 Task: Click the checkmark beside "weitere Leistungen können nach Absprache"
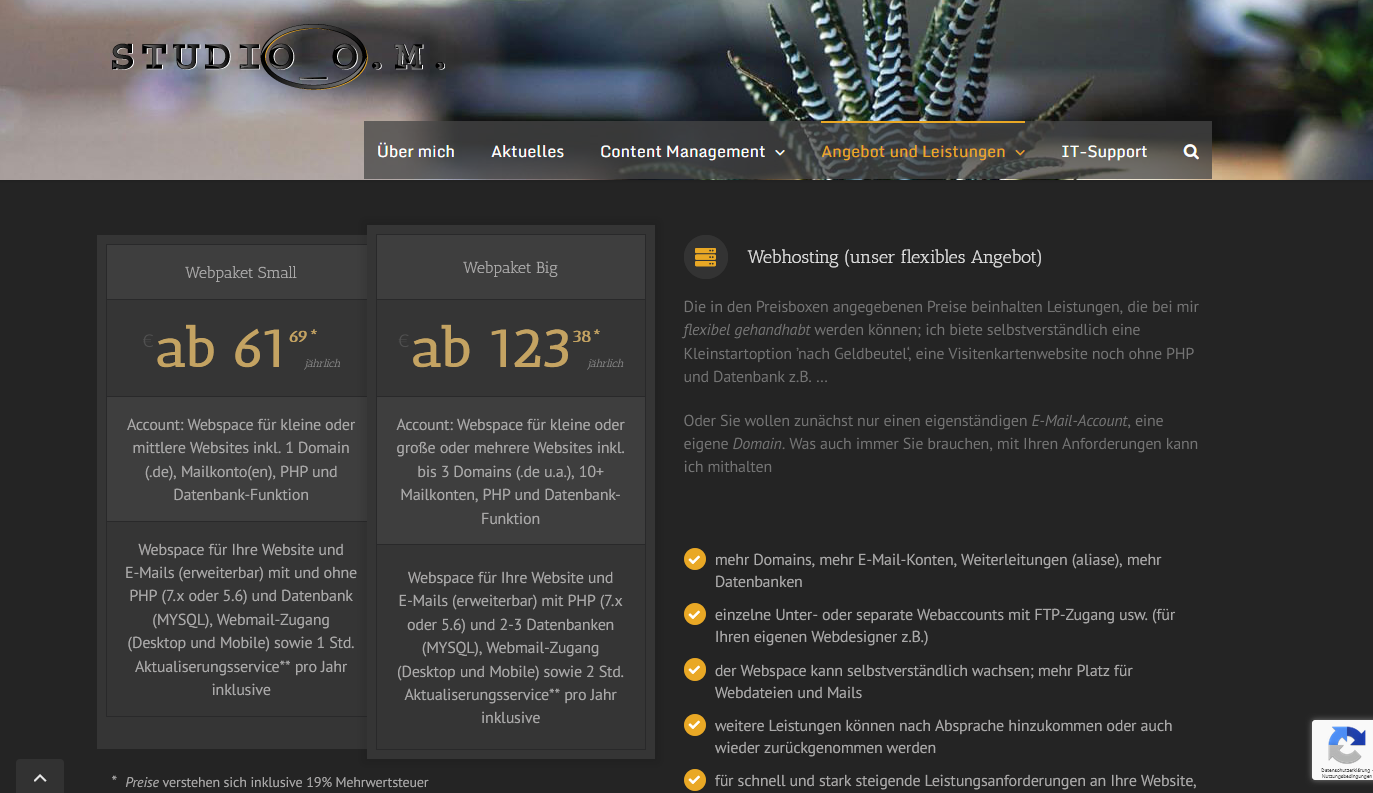[694, 725]
